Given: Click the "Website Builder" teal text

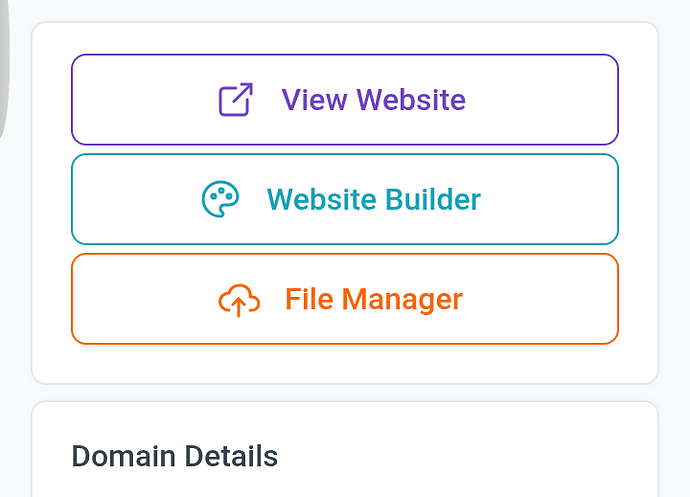Looking at the screenshot, I should (x=373, y=199).
